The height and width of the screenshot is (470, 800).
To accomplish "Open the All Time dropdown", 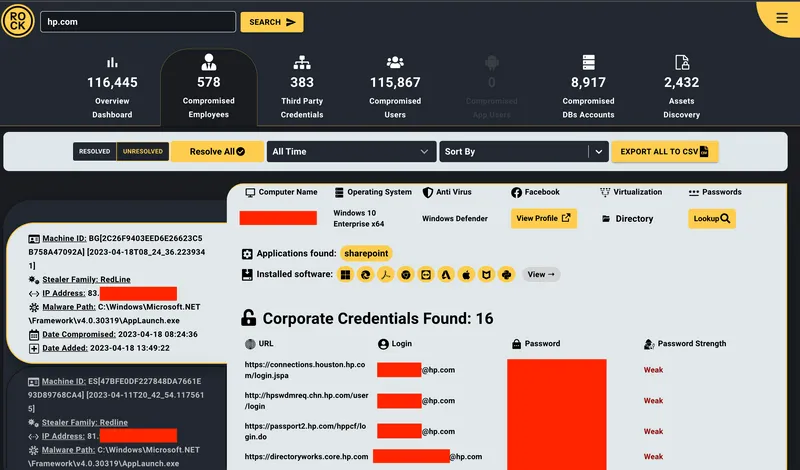I will click(350, 152).
